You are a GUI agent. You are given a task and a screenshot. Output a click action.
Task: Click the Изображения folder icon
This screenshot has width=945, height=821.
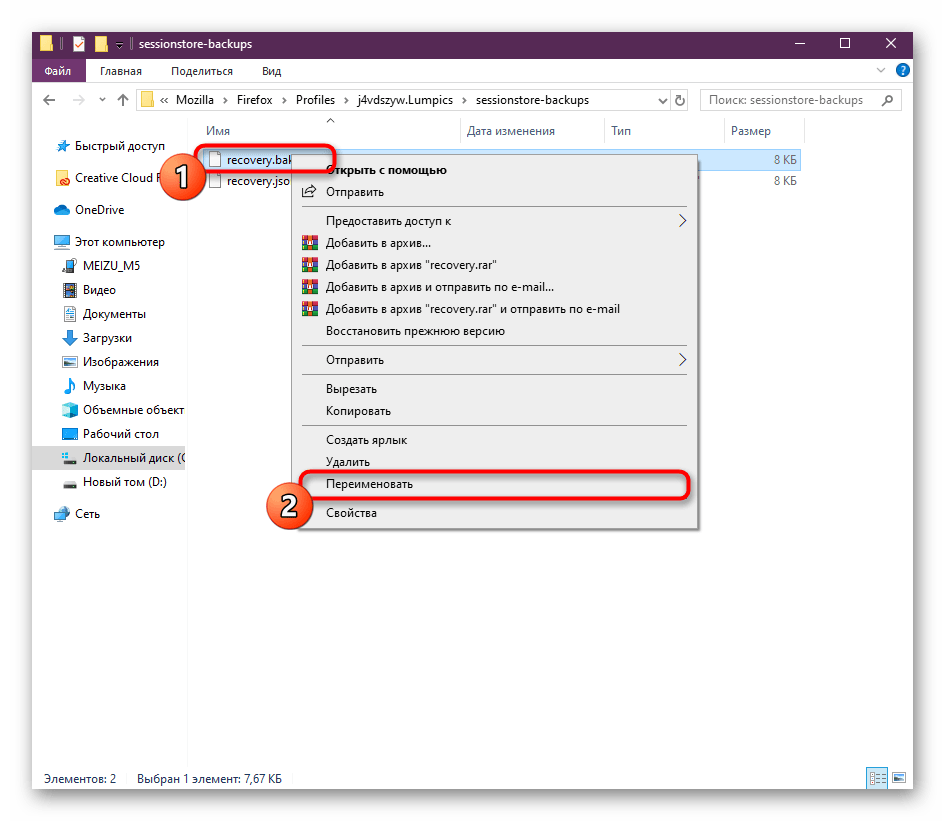point(70,362)
